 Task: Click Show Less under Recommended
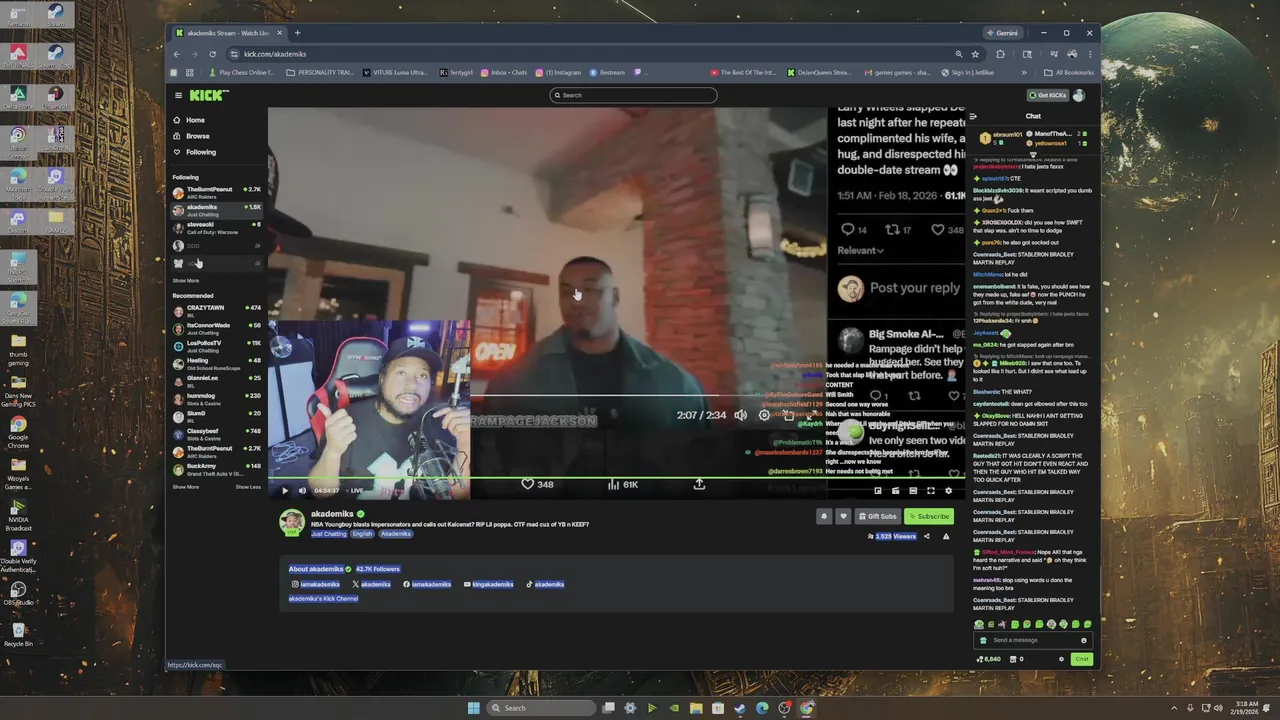click(x=248, y=487)
